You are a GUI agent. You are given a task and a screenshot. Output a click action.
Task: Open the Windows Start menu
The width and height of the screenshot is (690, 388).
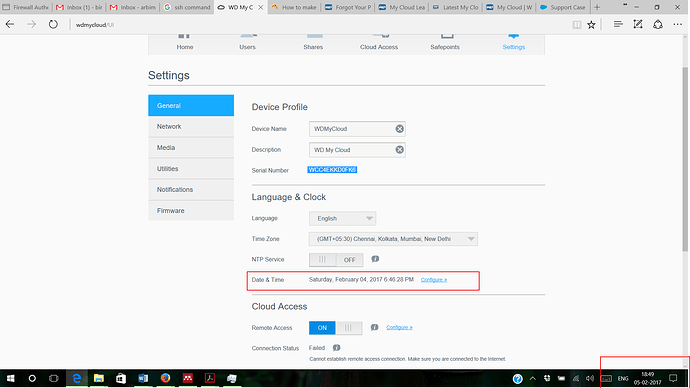coord(11,378)
